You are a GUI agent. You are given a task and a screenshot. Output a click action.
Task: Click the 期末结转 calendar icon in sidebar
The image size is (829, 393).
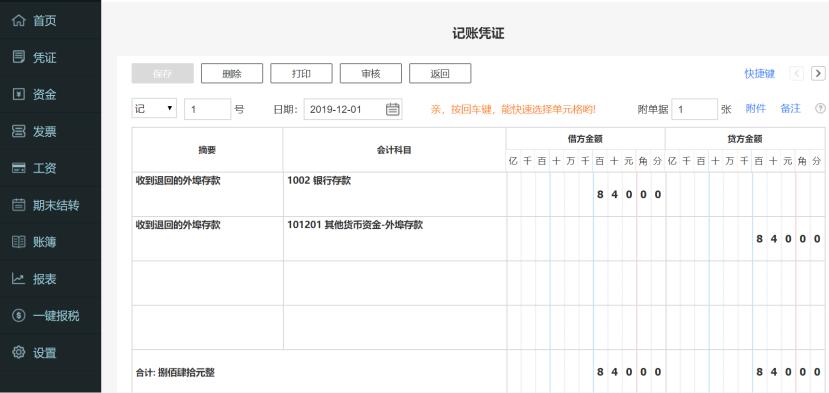click(x=19, y=205)
